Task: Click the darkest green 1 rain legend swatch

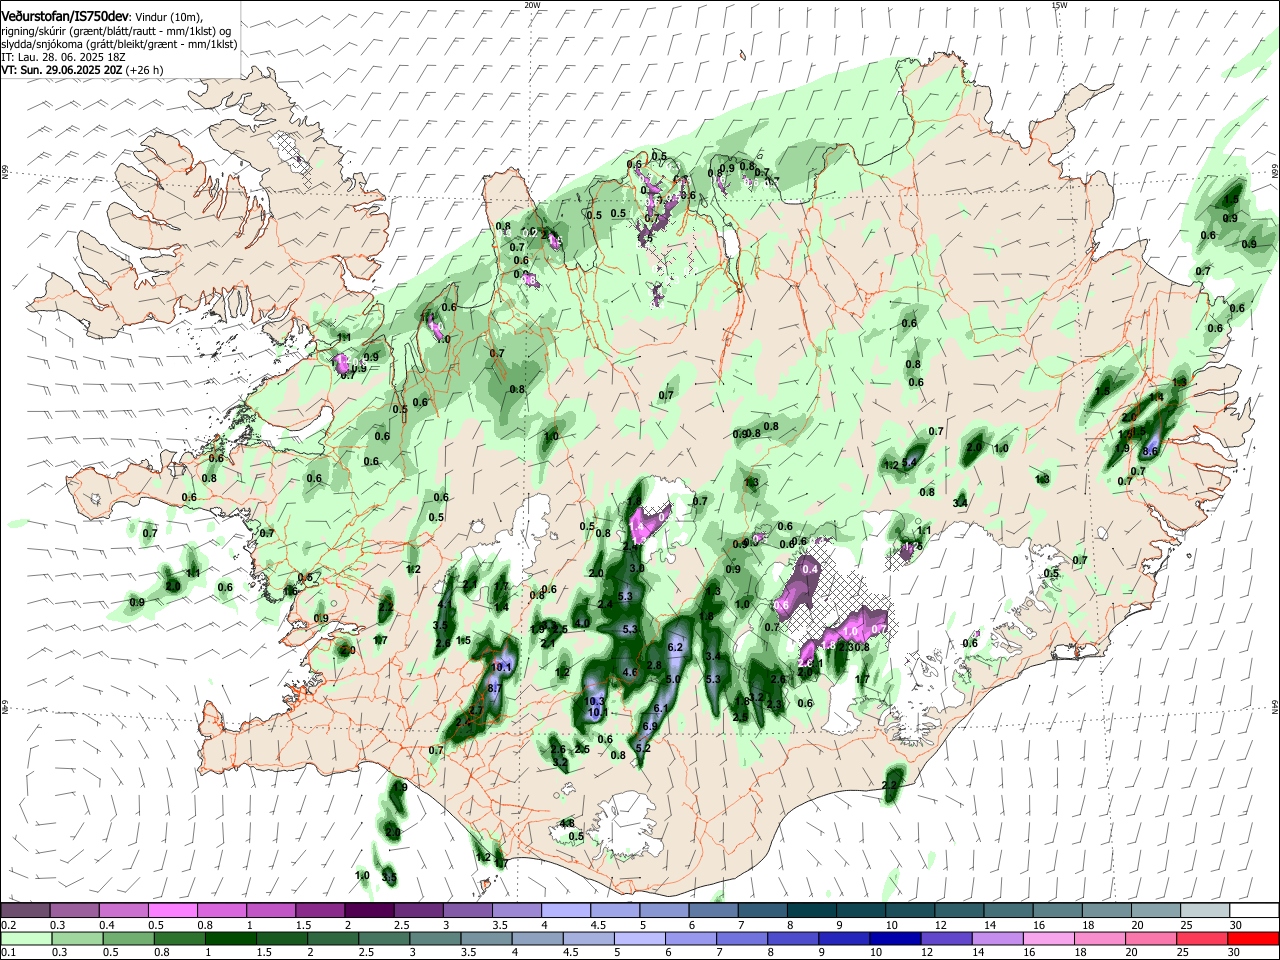Action: (x=230, y=938)
